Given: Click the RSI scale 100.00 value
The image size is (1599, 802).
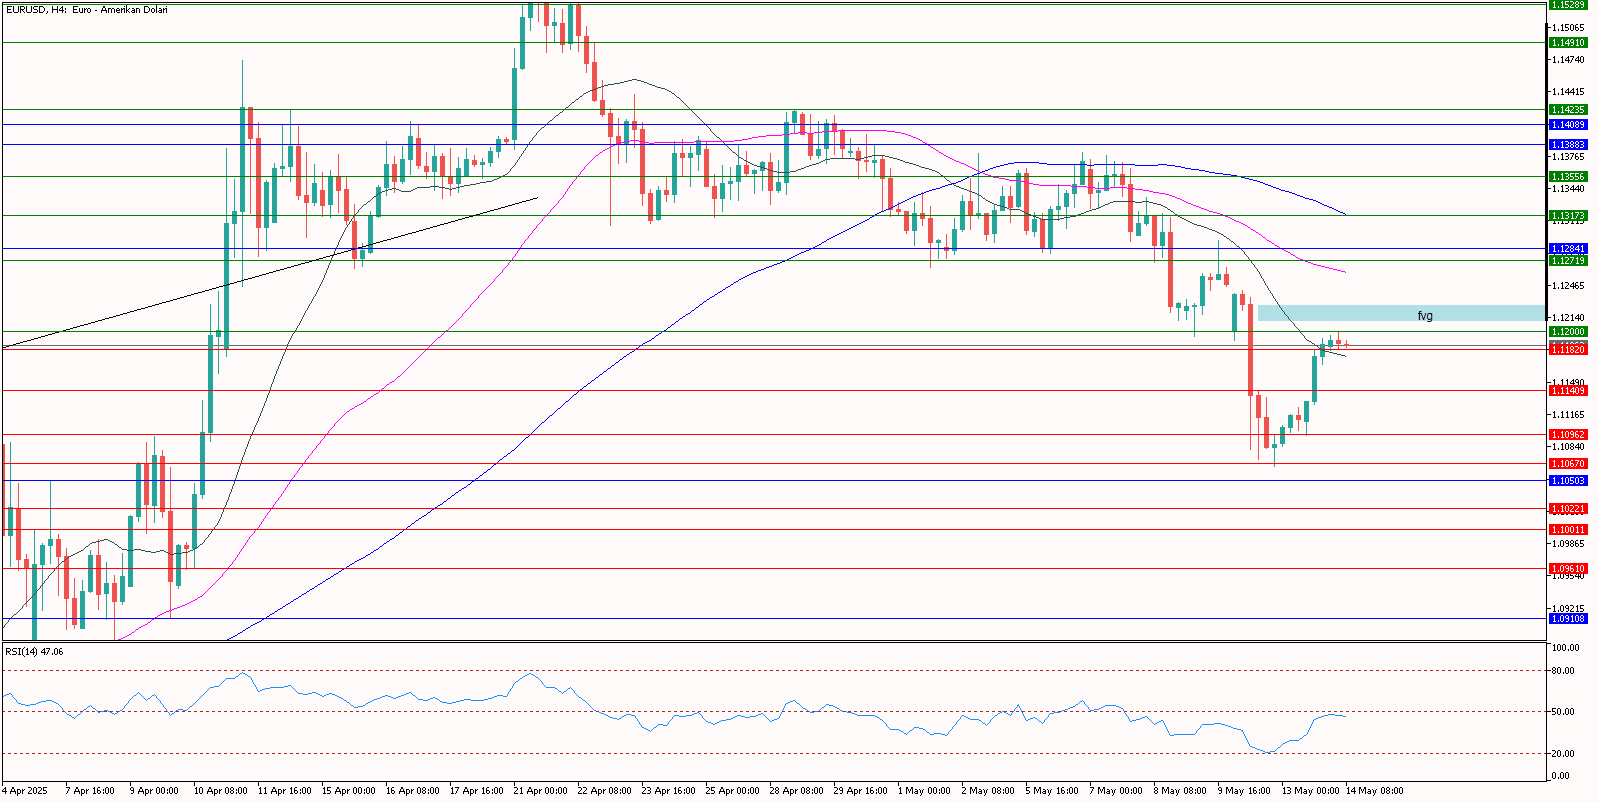Looking at the screenshot, I should coord(1565,648).
